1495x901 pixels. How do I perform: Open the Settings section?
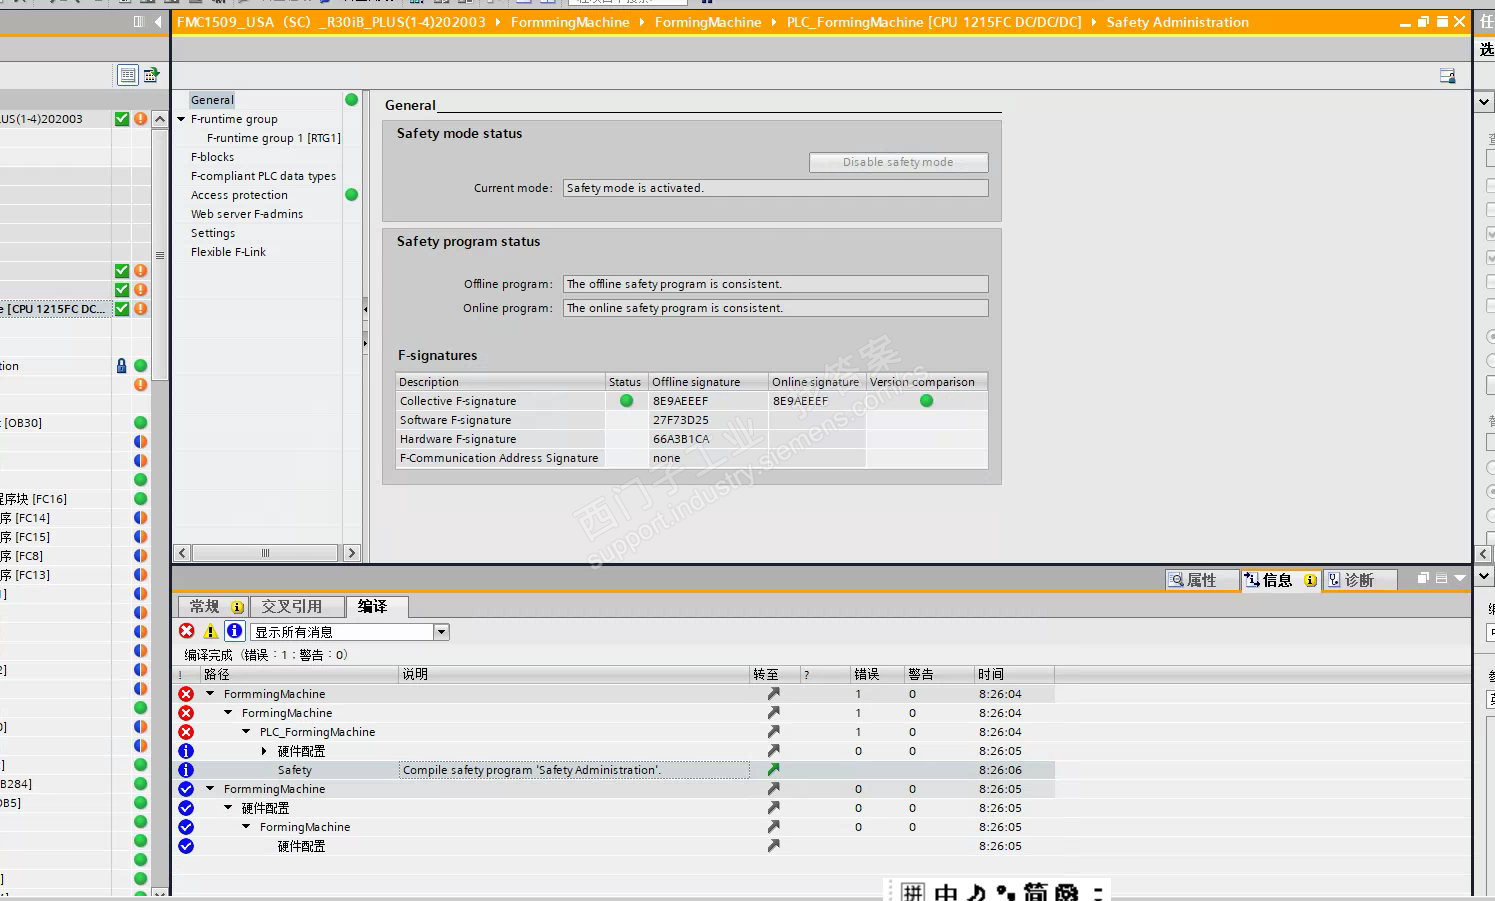coord(213,233)
